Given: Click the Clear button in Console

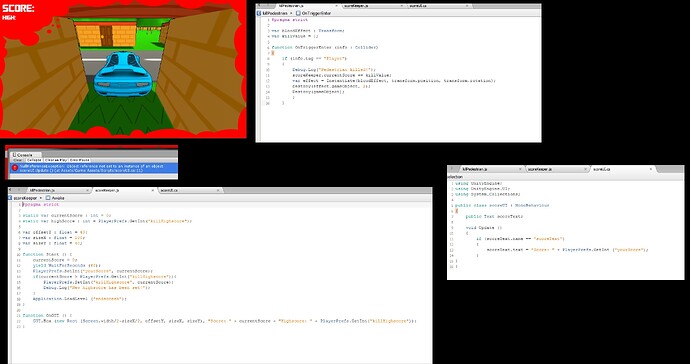Looking at the screenshot, I should coord(18,160).
